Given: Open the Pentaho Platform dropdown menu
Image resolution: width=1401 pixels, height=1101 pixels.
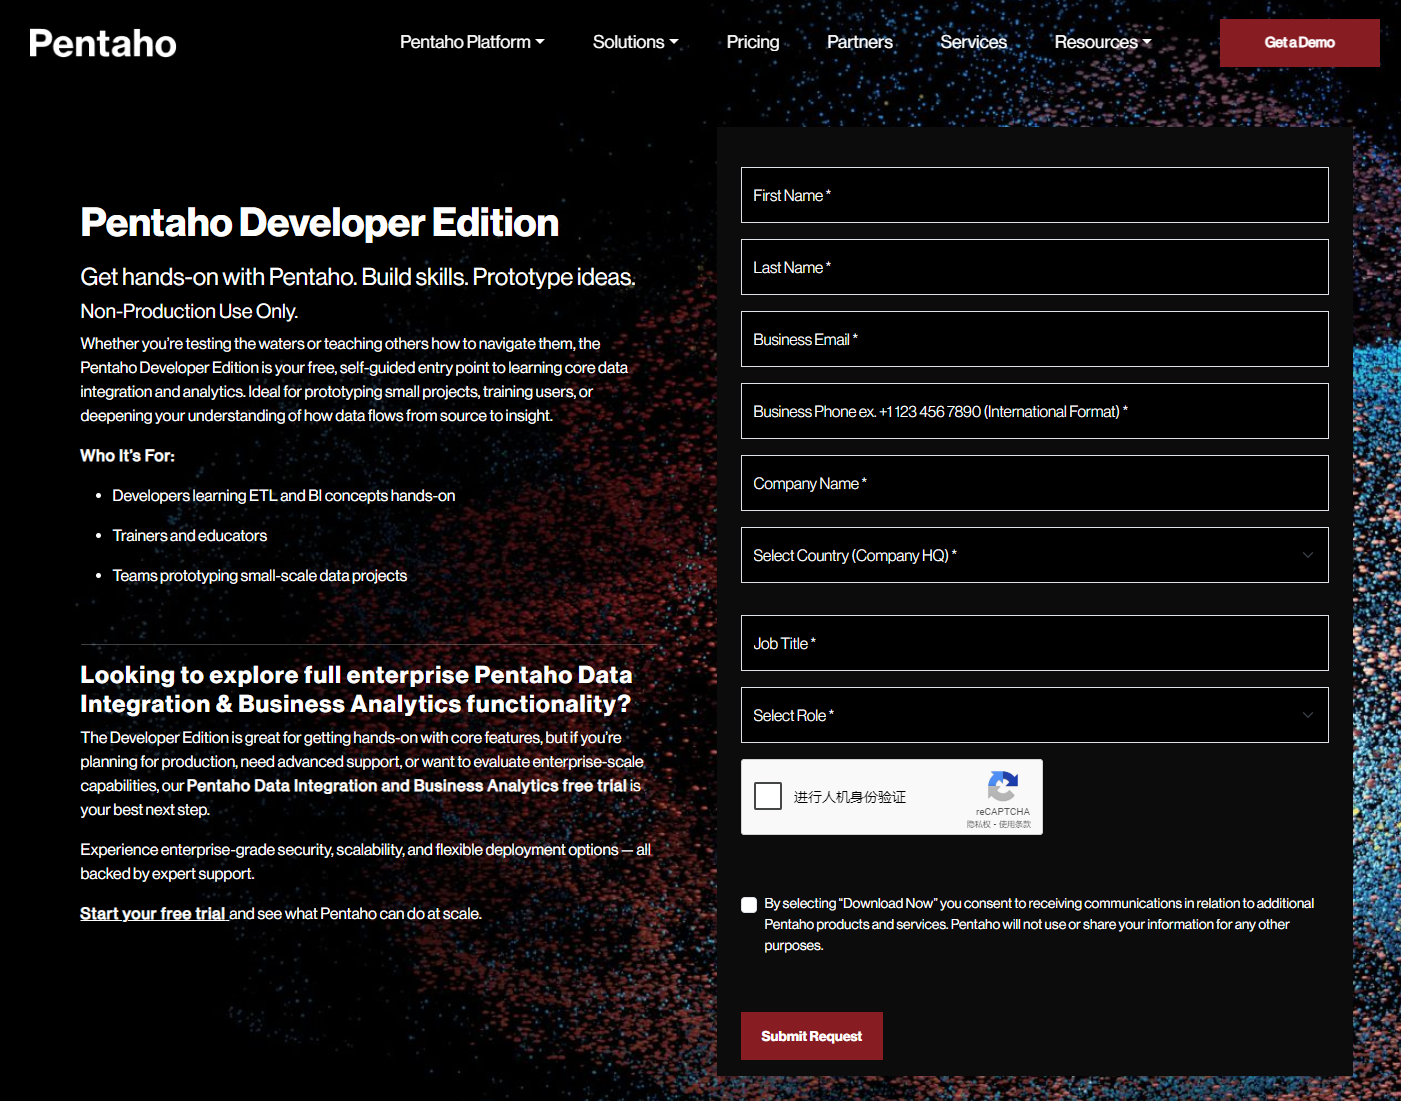Looking at the screenshot, I should pos(472,42).
